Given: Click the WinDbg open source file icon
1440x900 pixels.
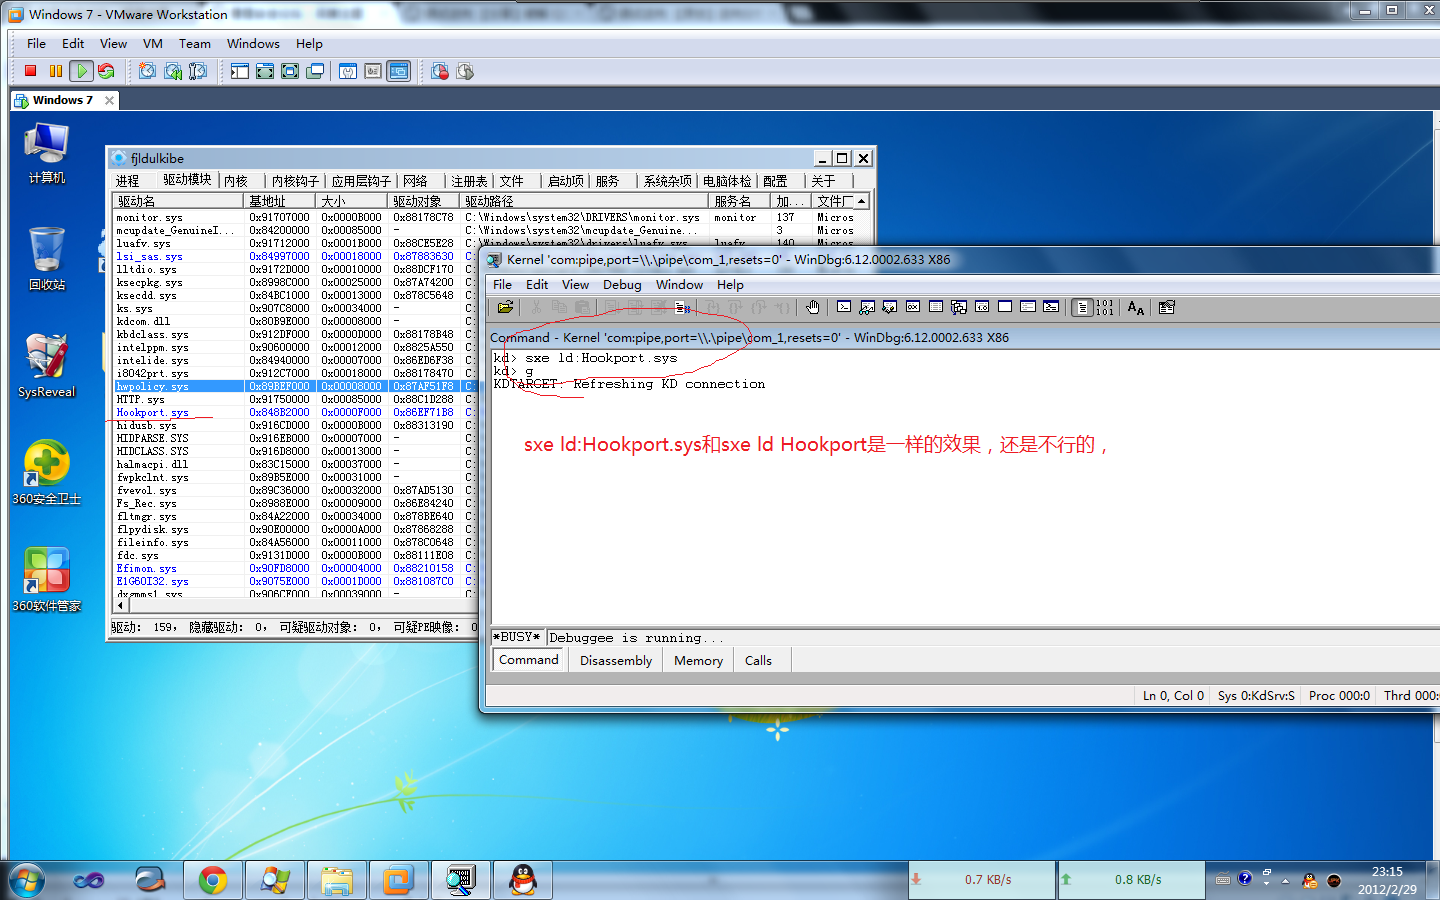Looking at the screenshot, I should click(x=505, y=307).
